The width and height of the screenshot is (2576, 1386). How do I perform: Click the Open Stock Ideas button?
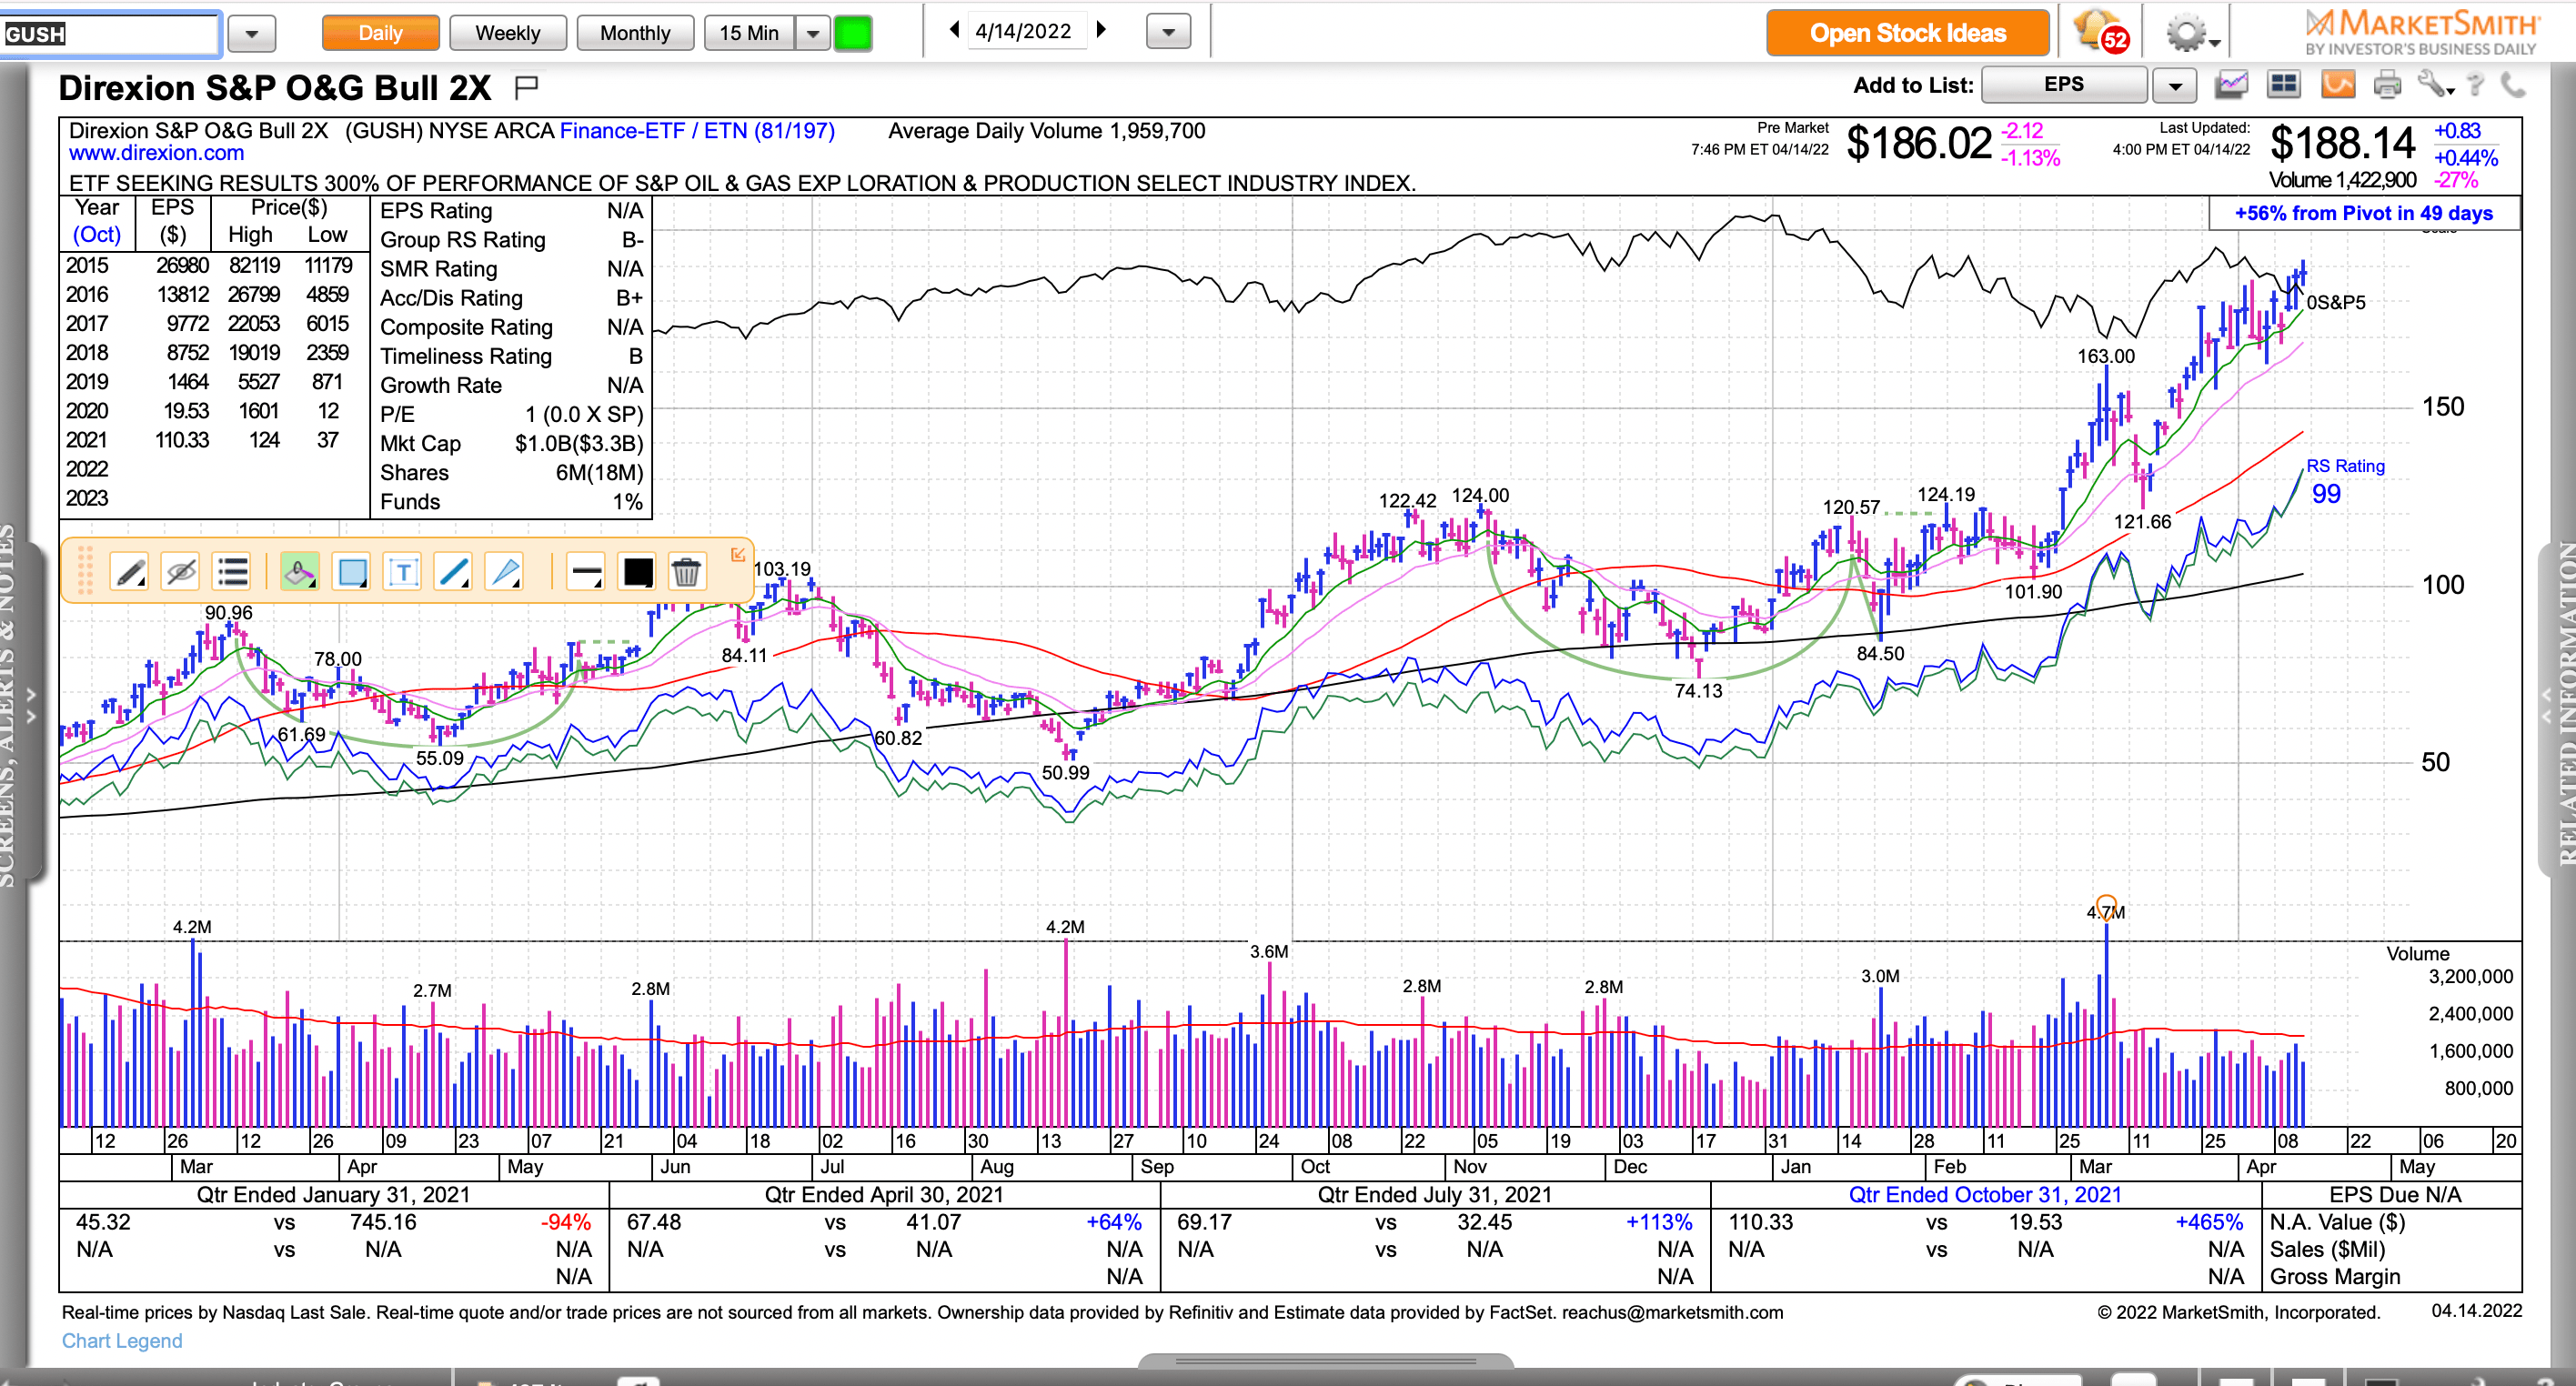(x=1907, y=33)
